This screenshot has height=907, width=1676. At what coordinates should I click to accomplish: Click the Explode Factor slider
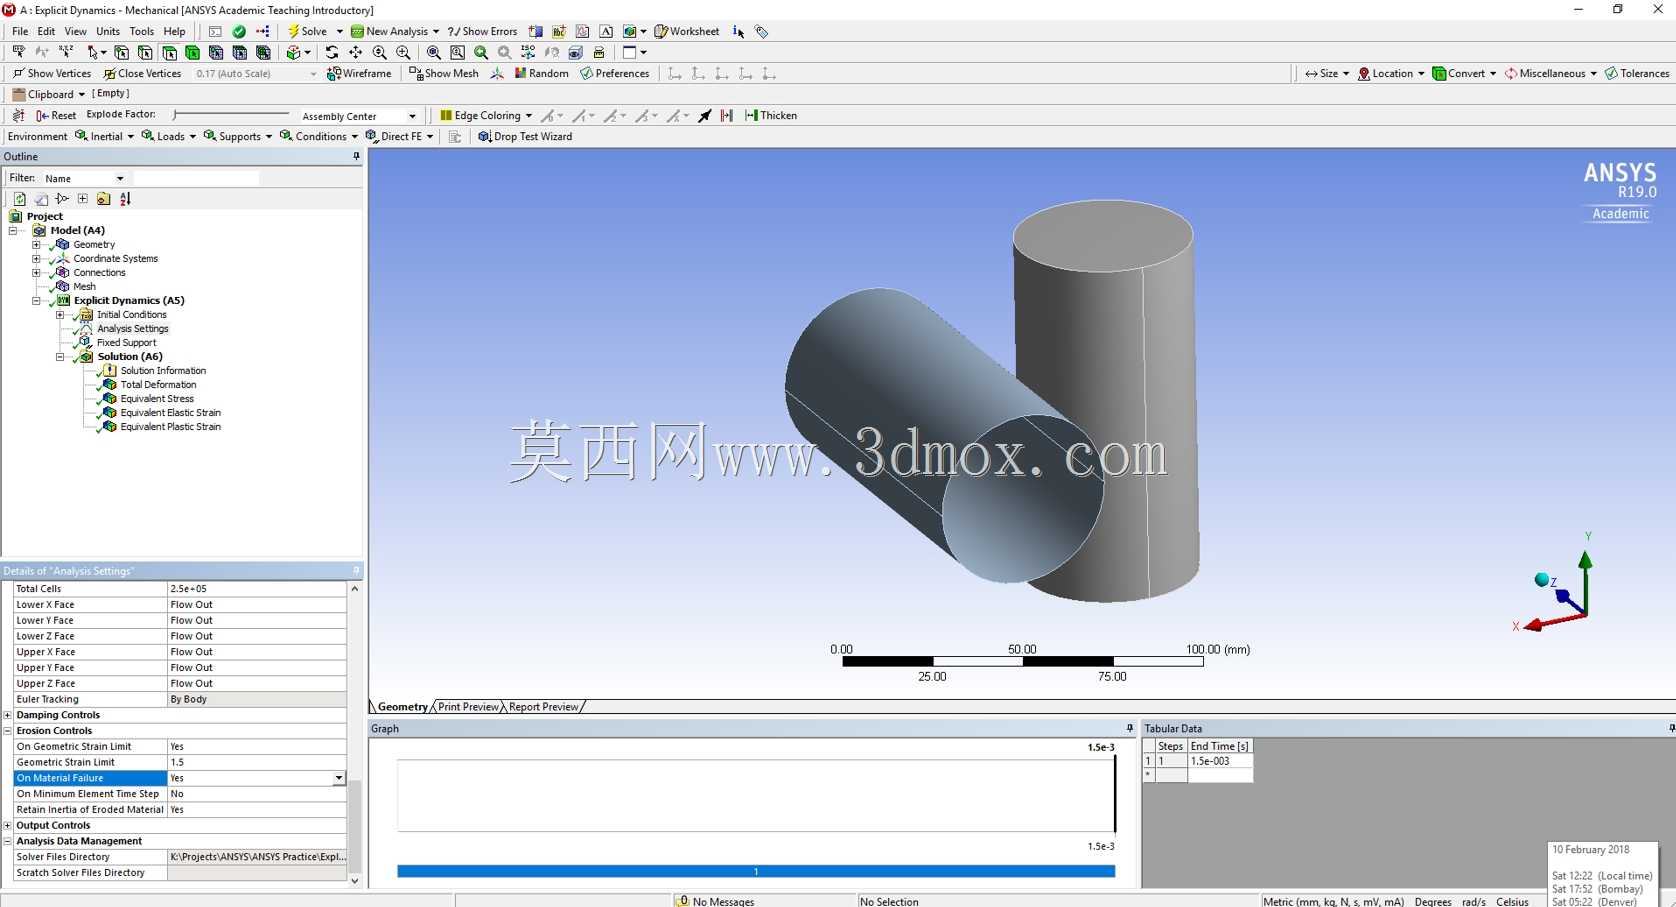(230, 115)
